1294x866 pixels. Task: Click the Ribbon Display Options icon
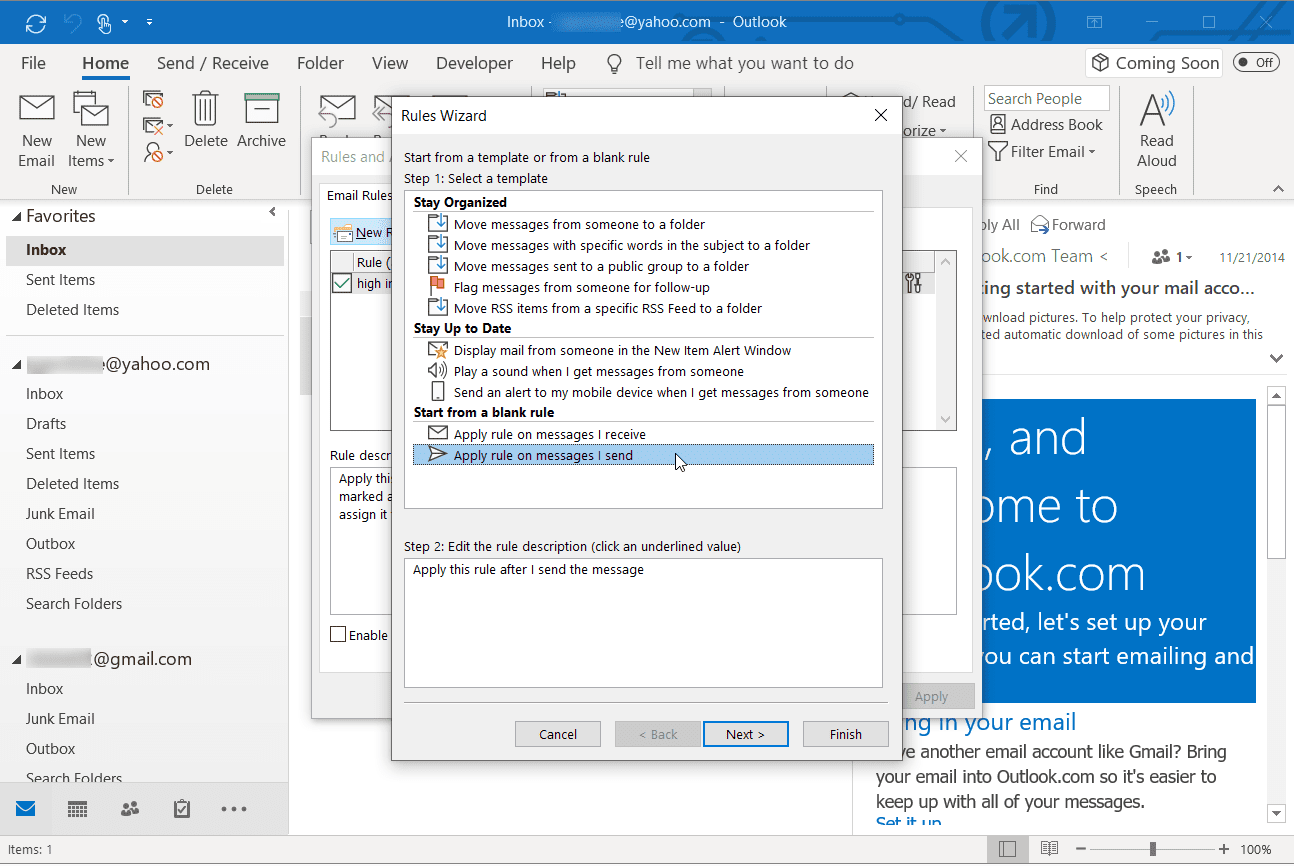[x=1095, y=21]
